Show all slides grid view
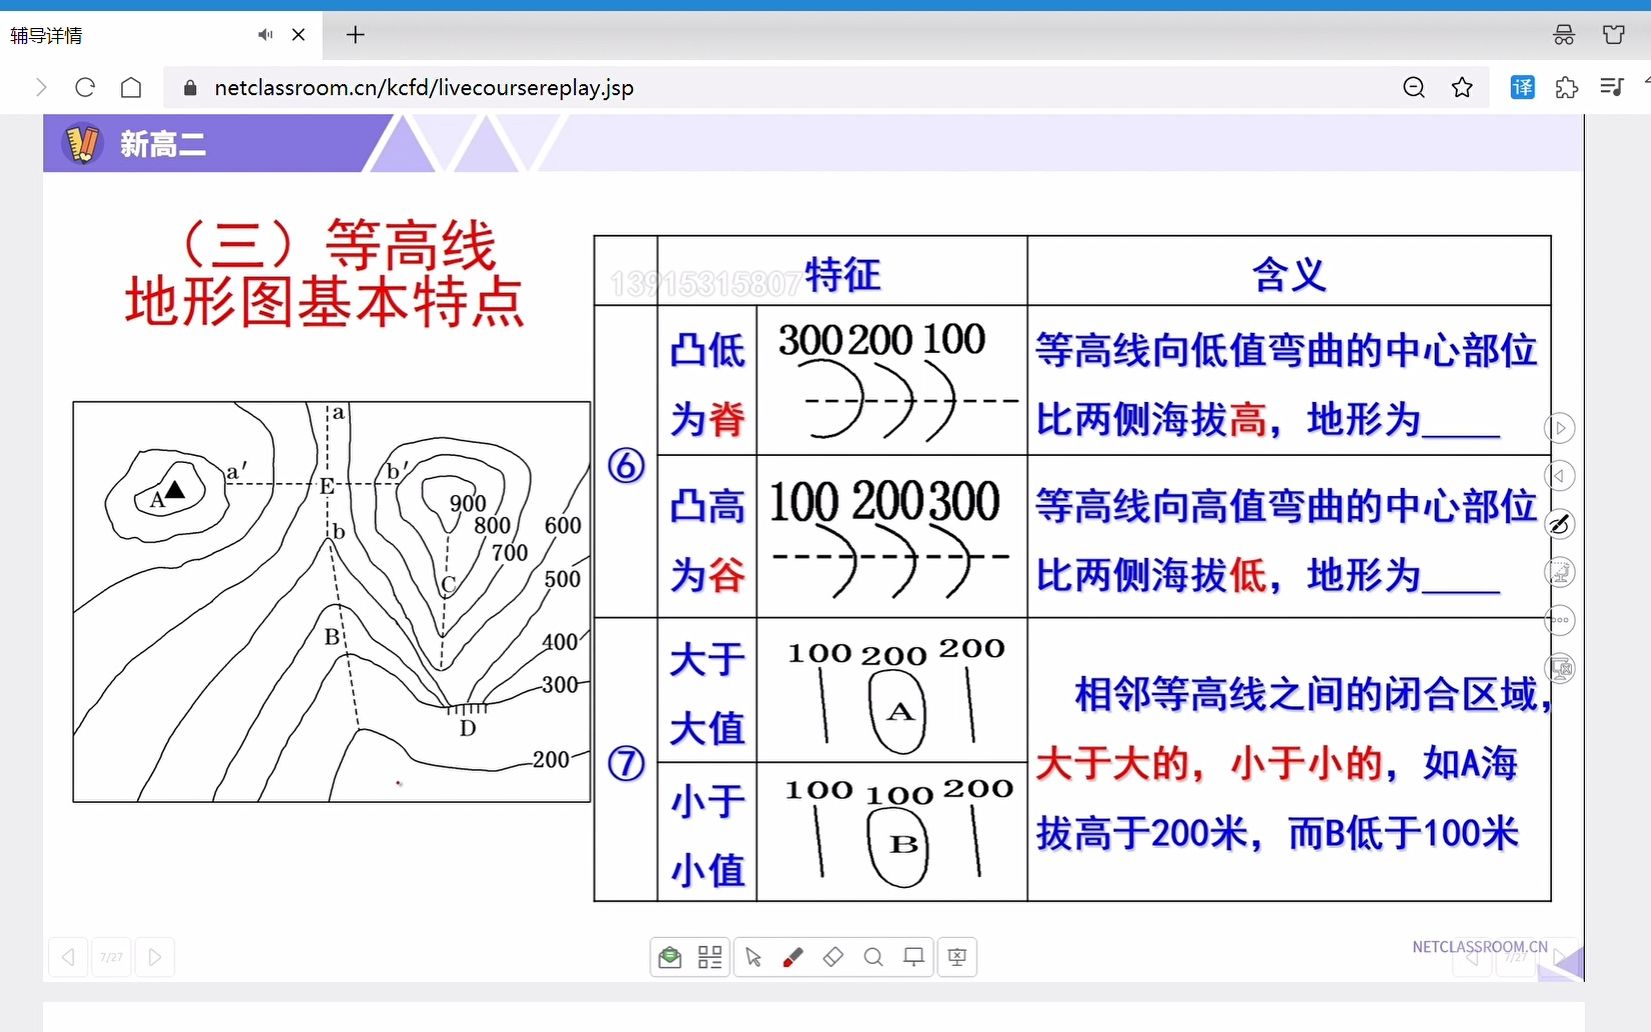Image resolution: width=1651 pixels, height=1032 pixels. pyautogui.click(x=710, y=957)
